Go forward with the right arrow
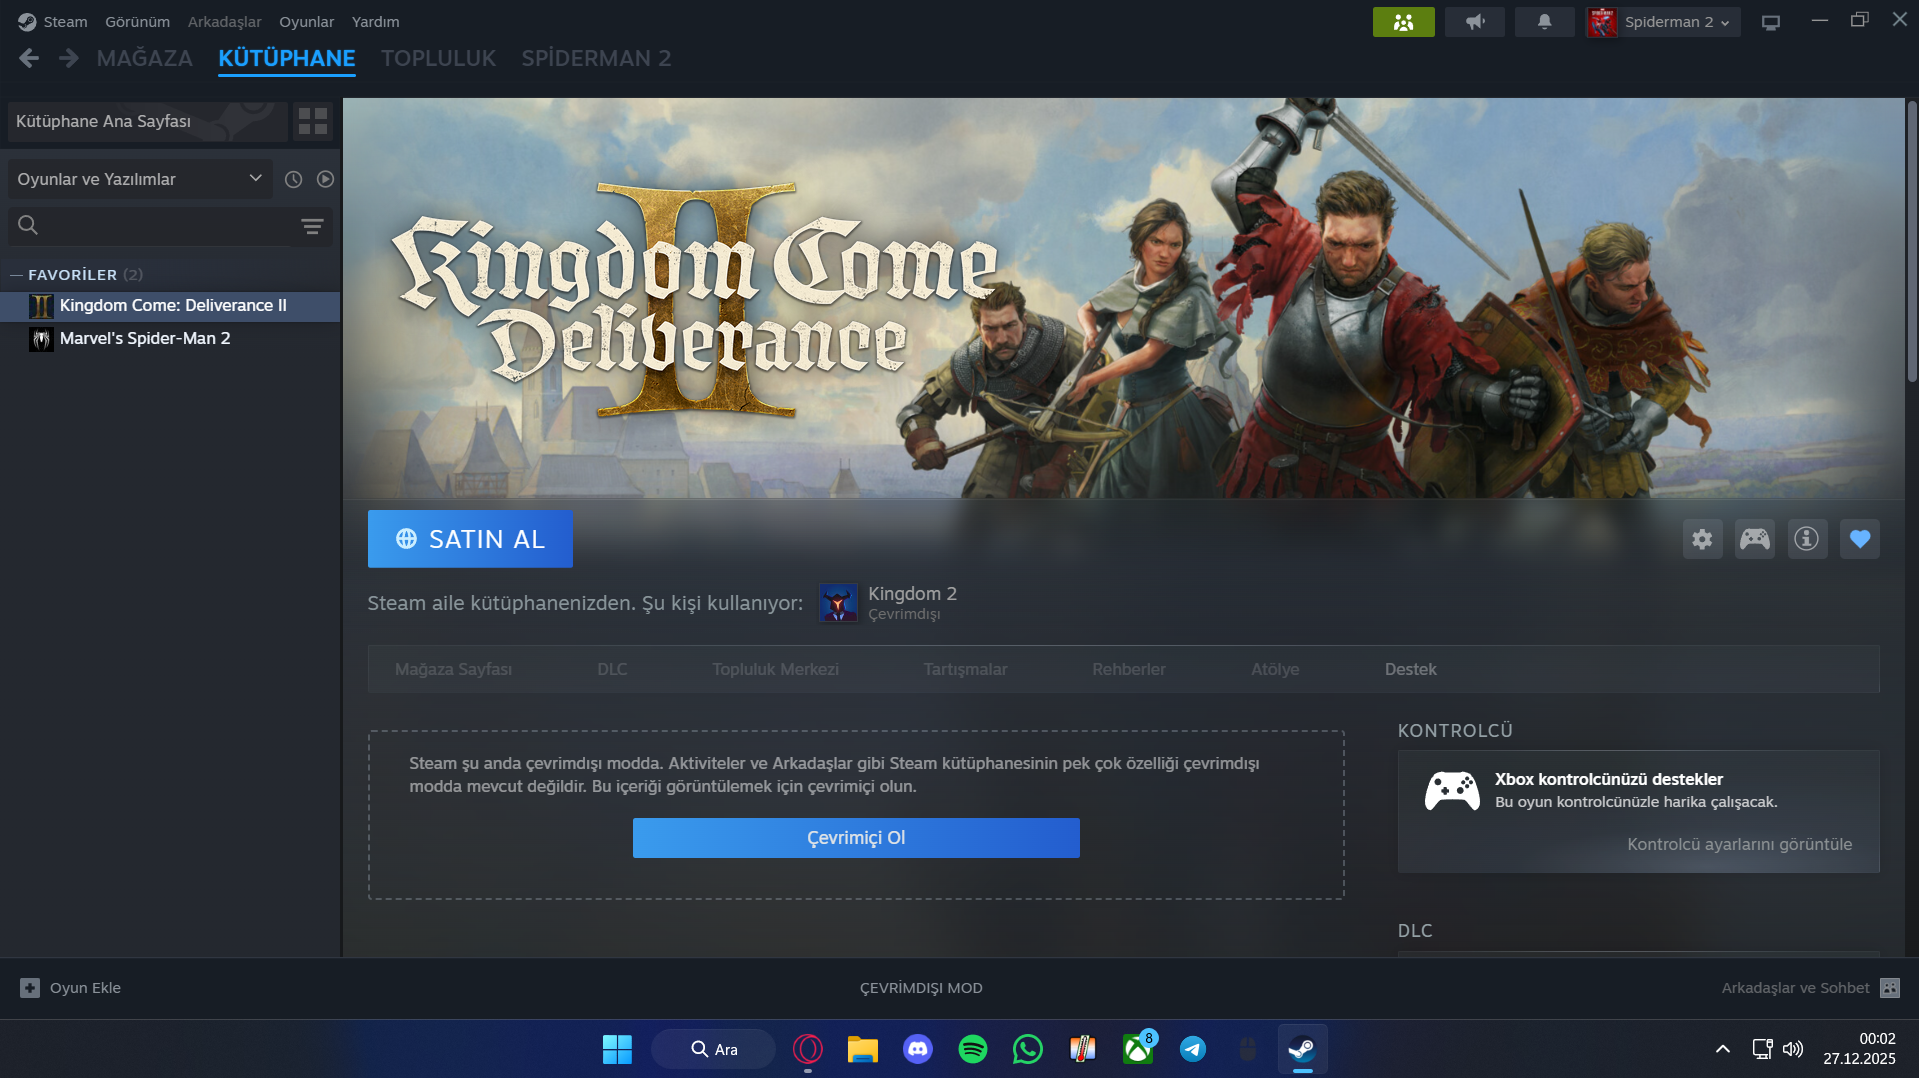The image size is (1919, 1078). 68,59
